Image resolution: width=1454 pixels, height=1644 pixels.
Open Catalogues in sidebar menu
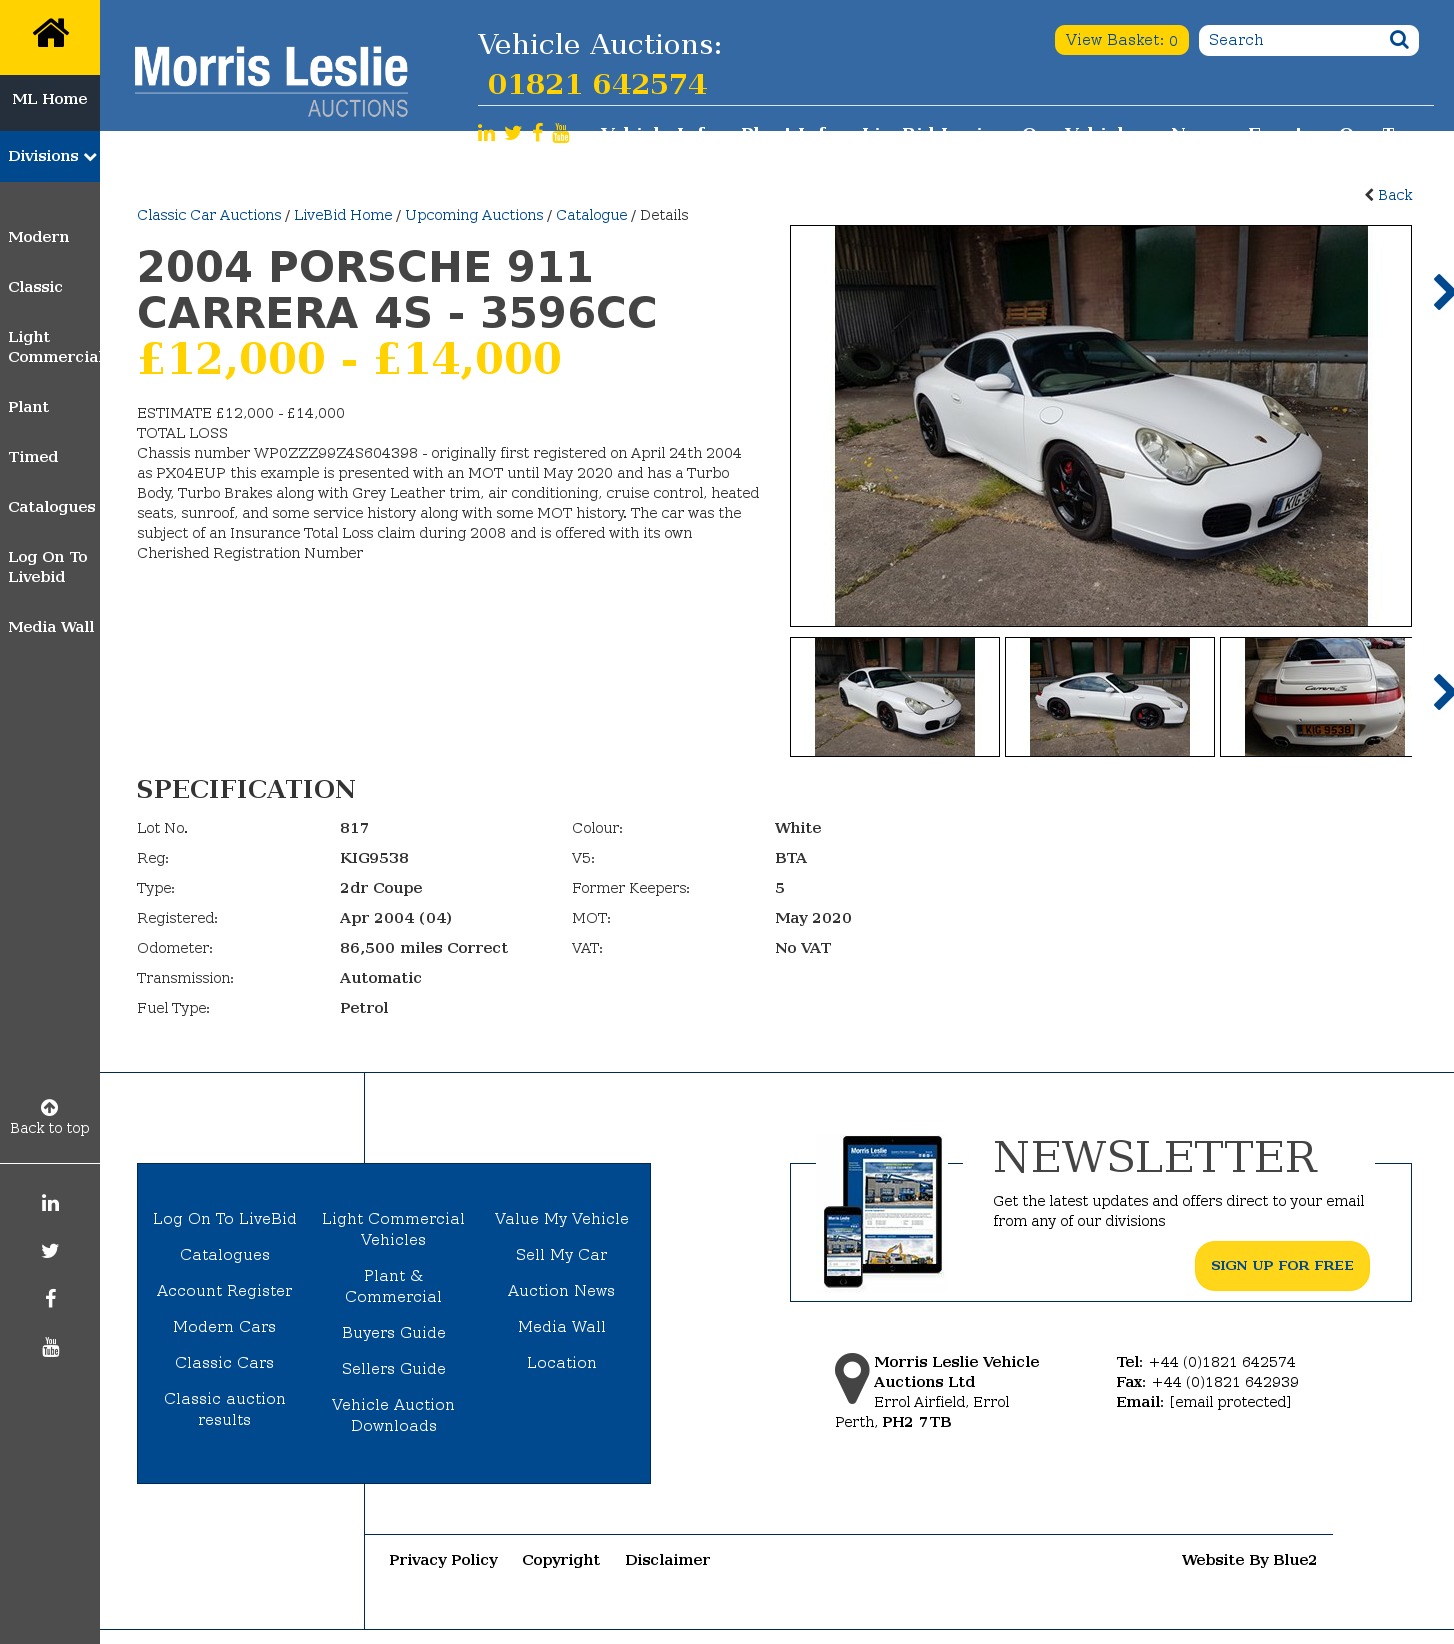(52, 507)
